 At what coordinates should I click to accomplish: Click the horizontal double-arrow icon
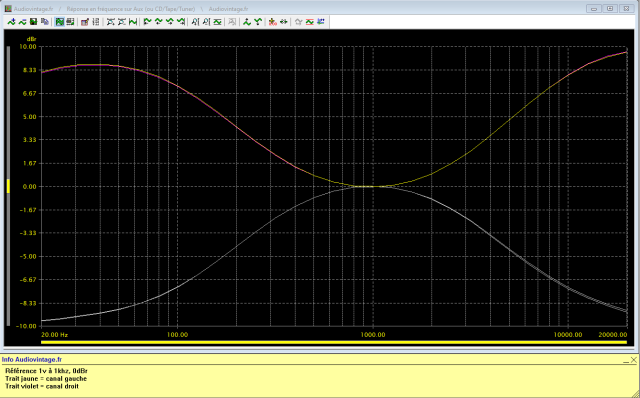click(284, 22)
